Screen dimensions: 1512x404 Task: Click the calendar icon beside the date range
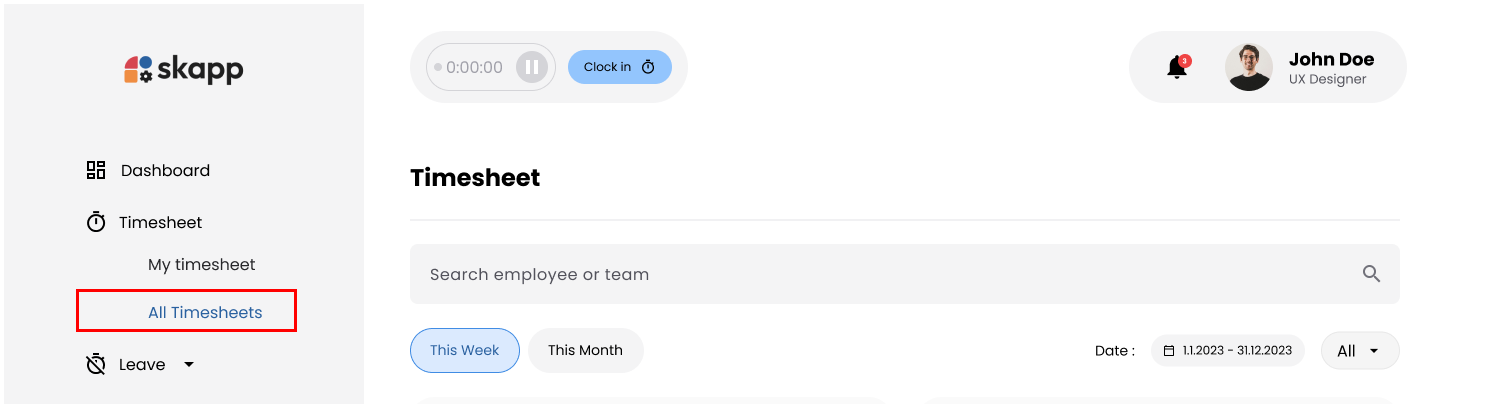pyautogui.click(x=1169, y=351)
